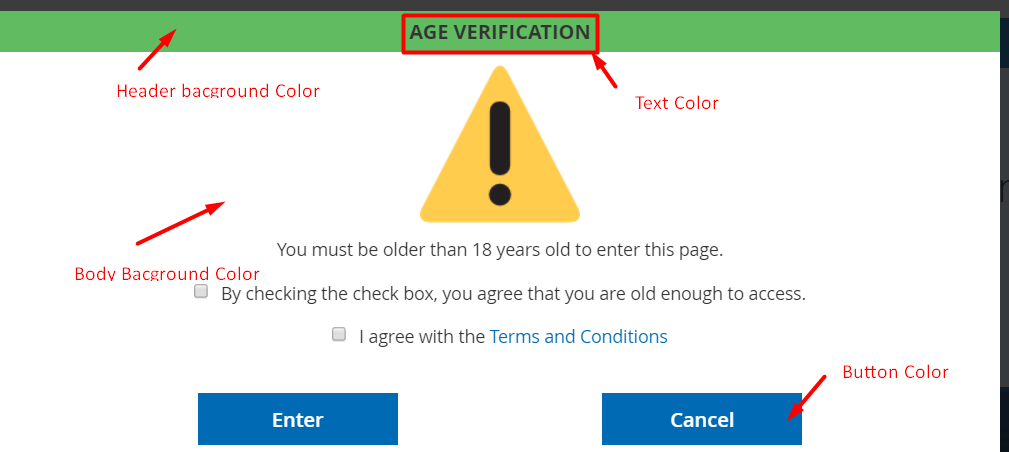This screenshot has height=452, width=1009.
Task: Tick the I agree with Terms checkbox
Action: click(339, 334)
